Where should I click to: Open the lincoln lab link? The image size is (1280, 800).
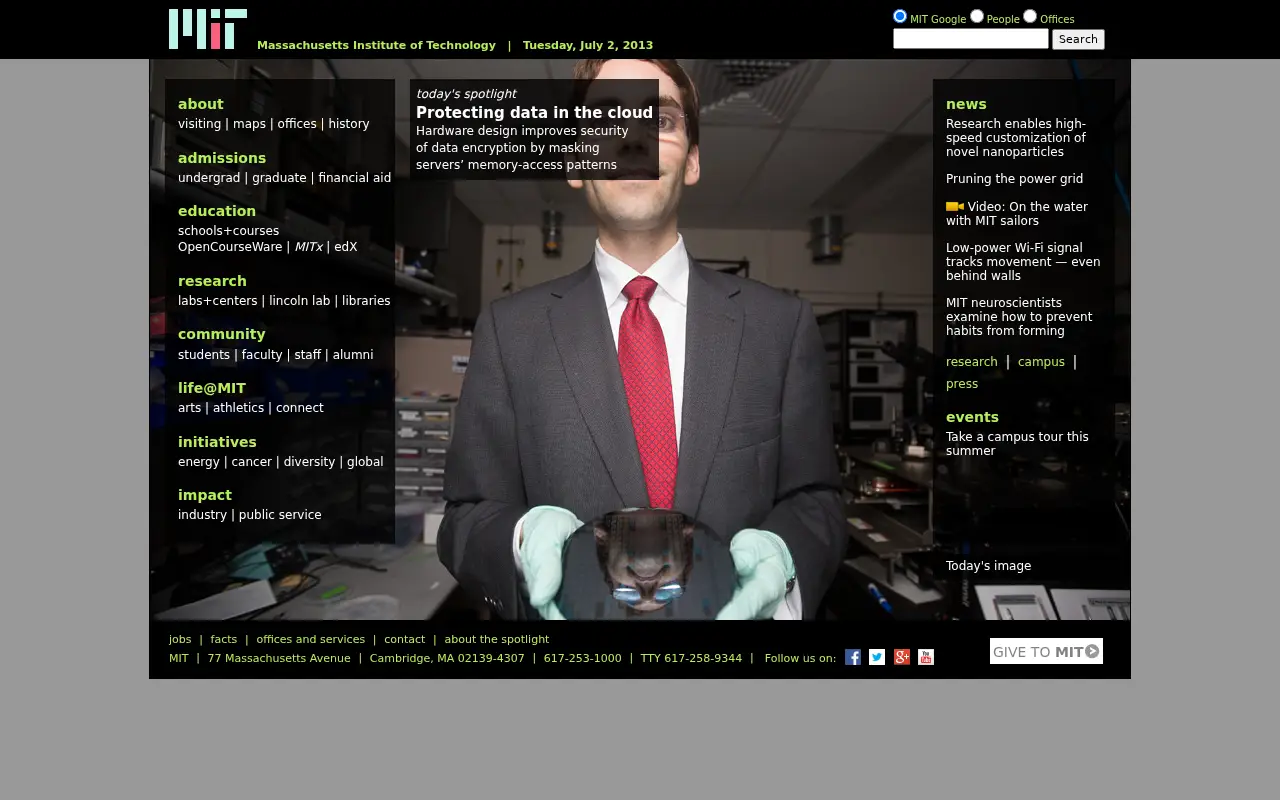coord(300,301)
